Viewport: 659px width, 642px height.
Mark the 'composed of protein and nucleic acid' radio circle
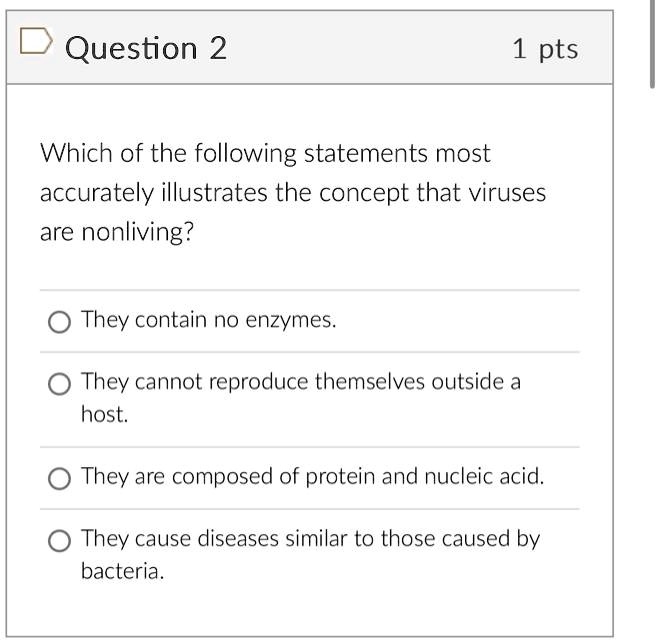point(59,479)
